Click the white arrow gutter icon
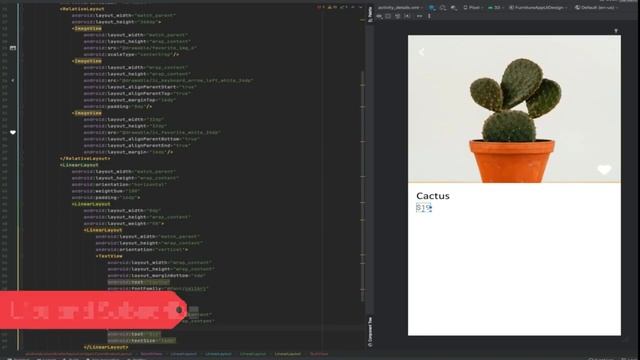This screenshot has height=360, width=640. (x=13, y=80)
